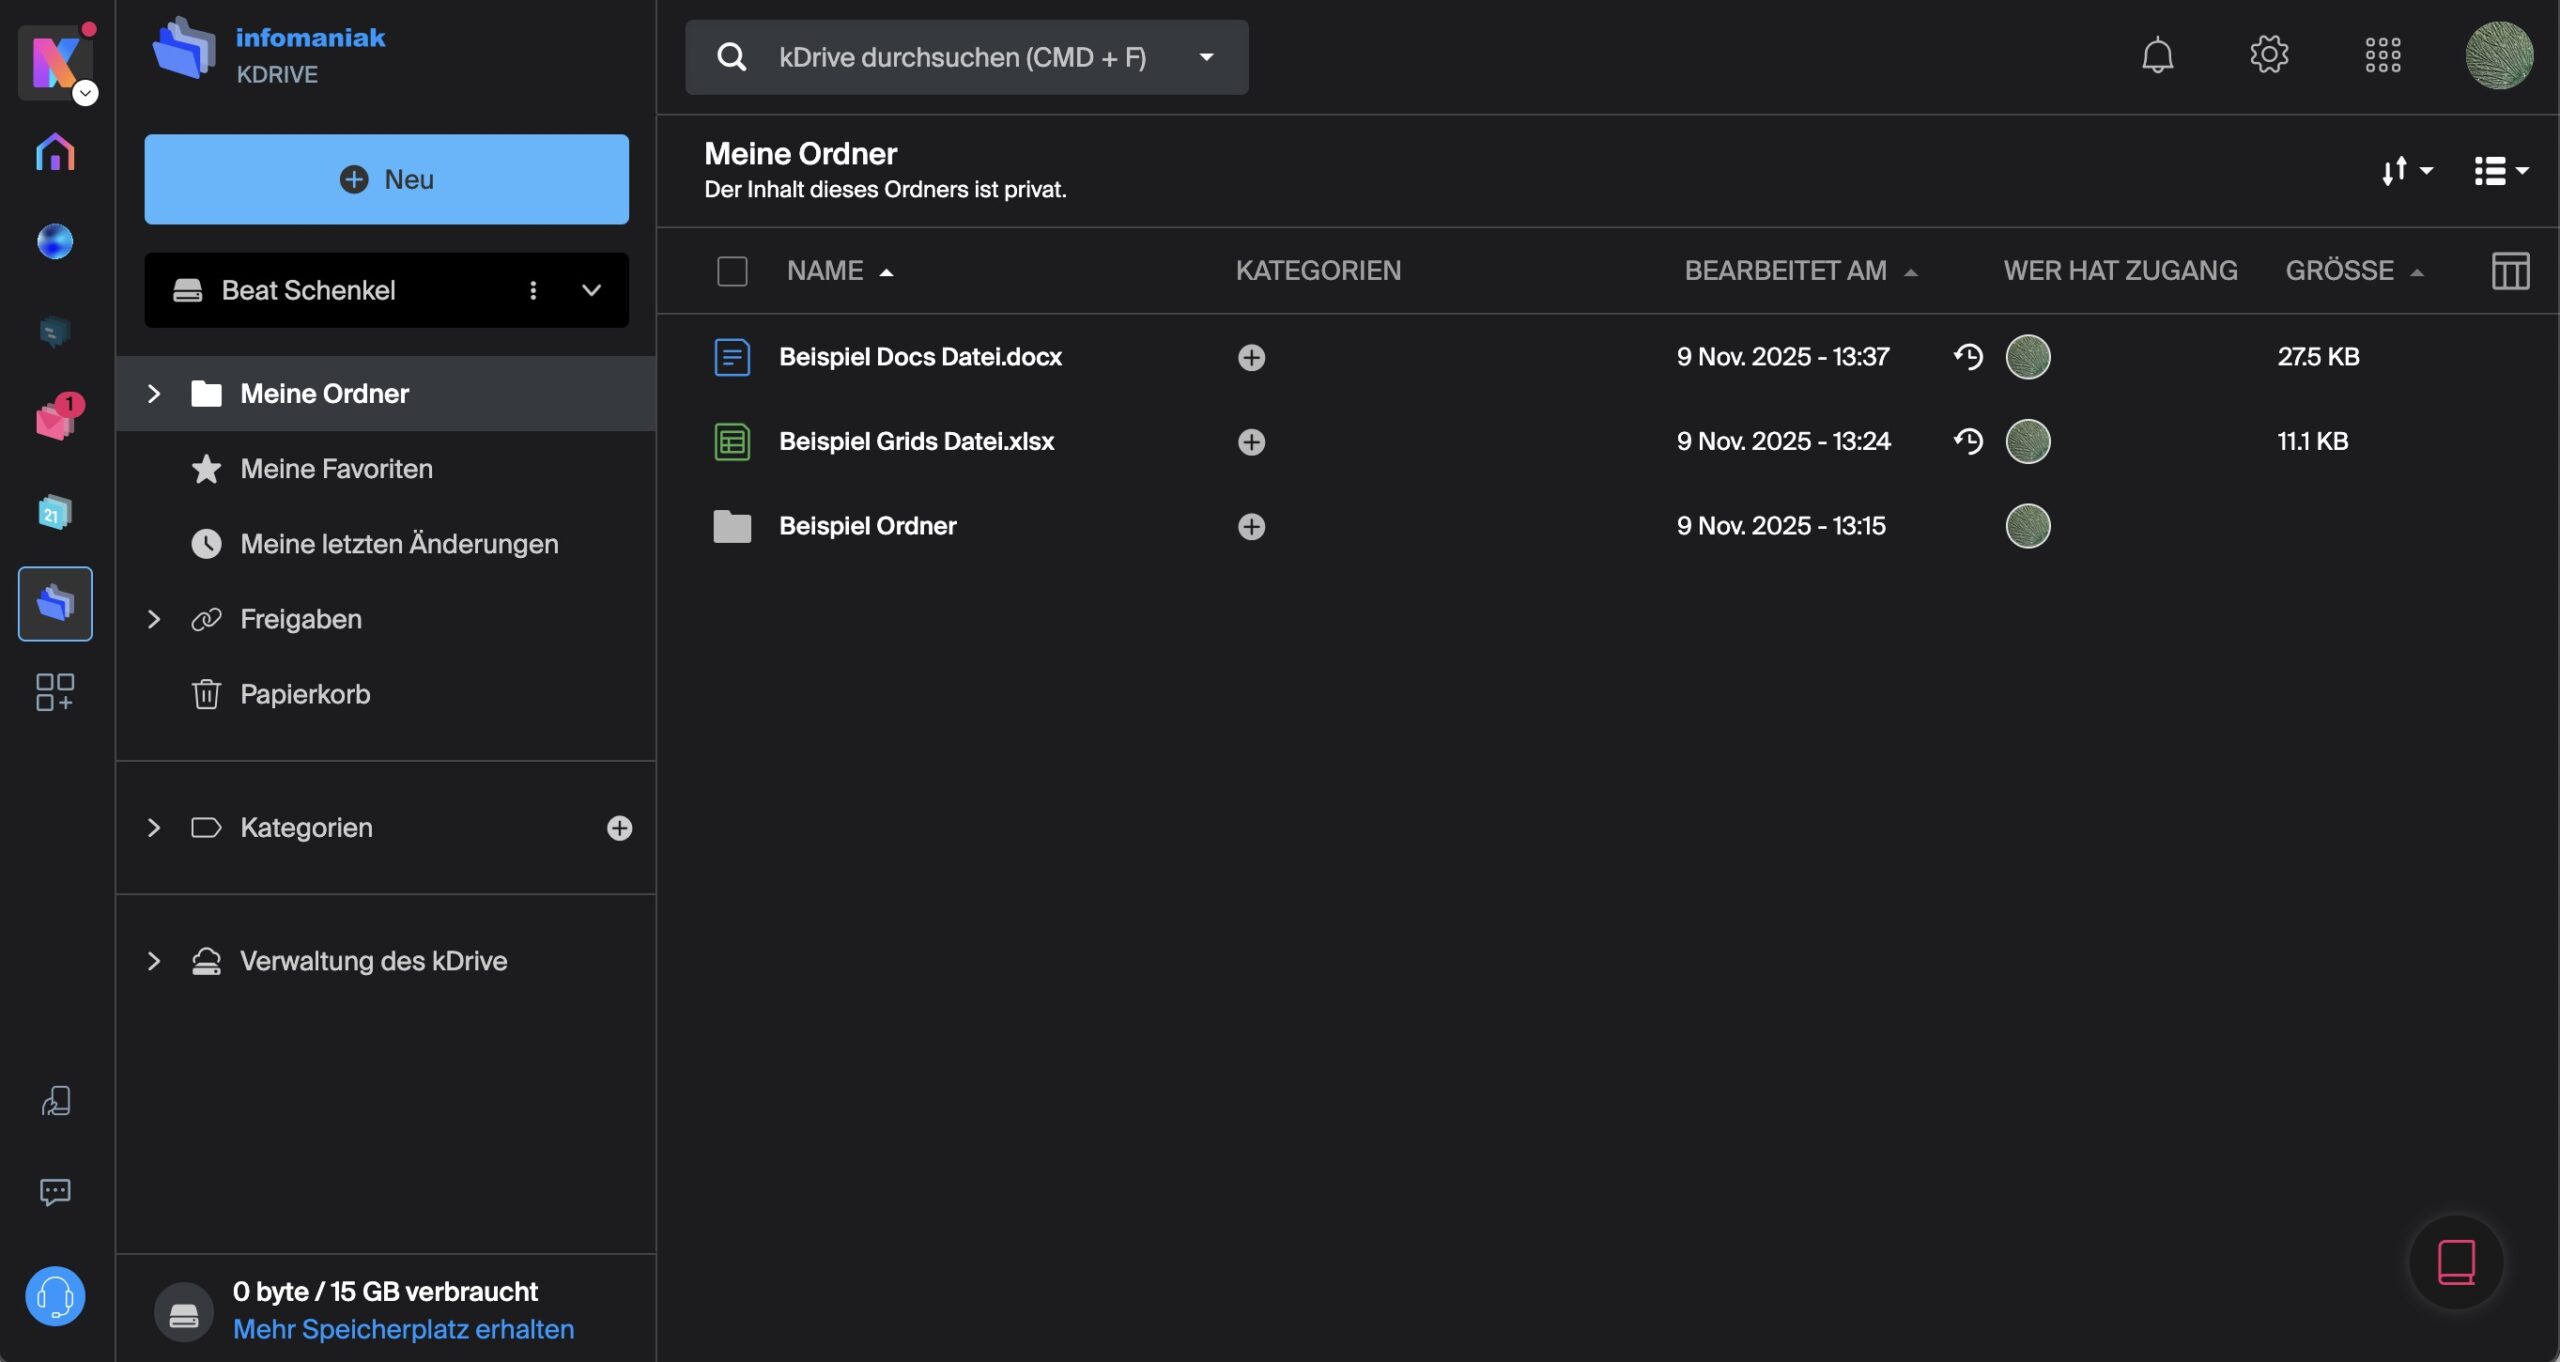Image resolution: width=2560 pixels, height=1362 pixels.
Task: Open the Infomaniak apps grid
Action: coord(2382,55)
